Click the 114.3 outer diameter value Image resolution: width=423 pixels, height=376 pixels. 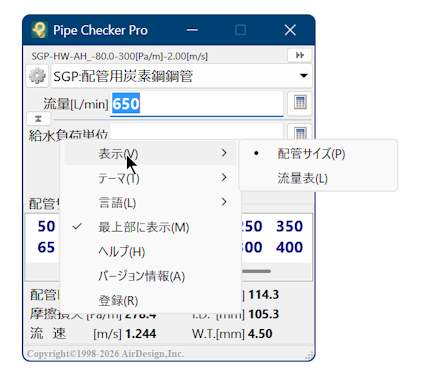pyautogui.click(x=264, y=295)
